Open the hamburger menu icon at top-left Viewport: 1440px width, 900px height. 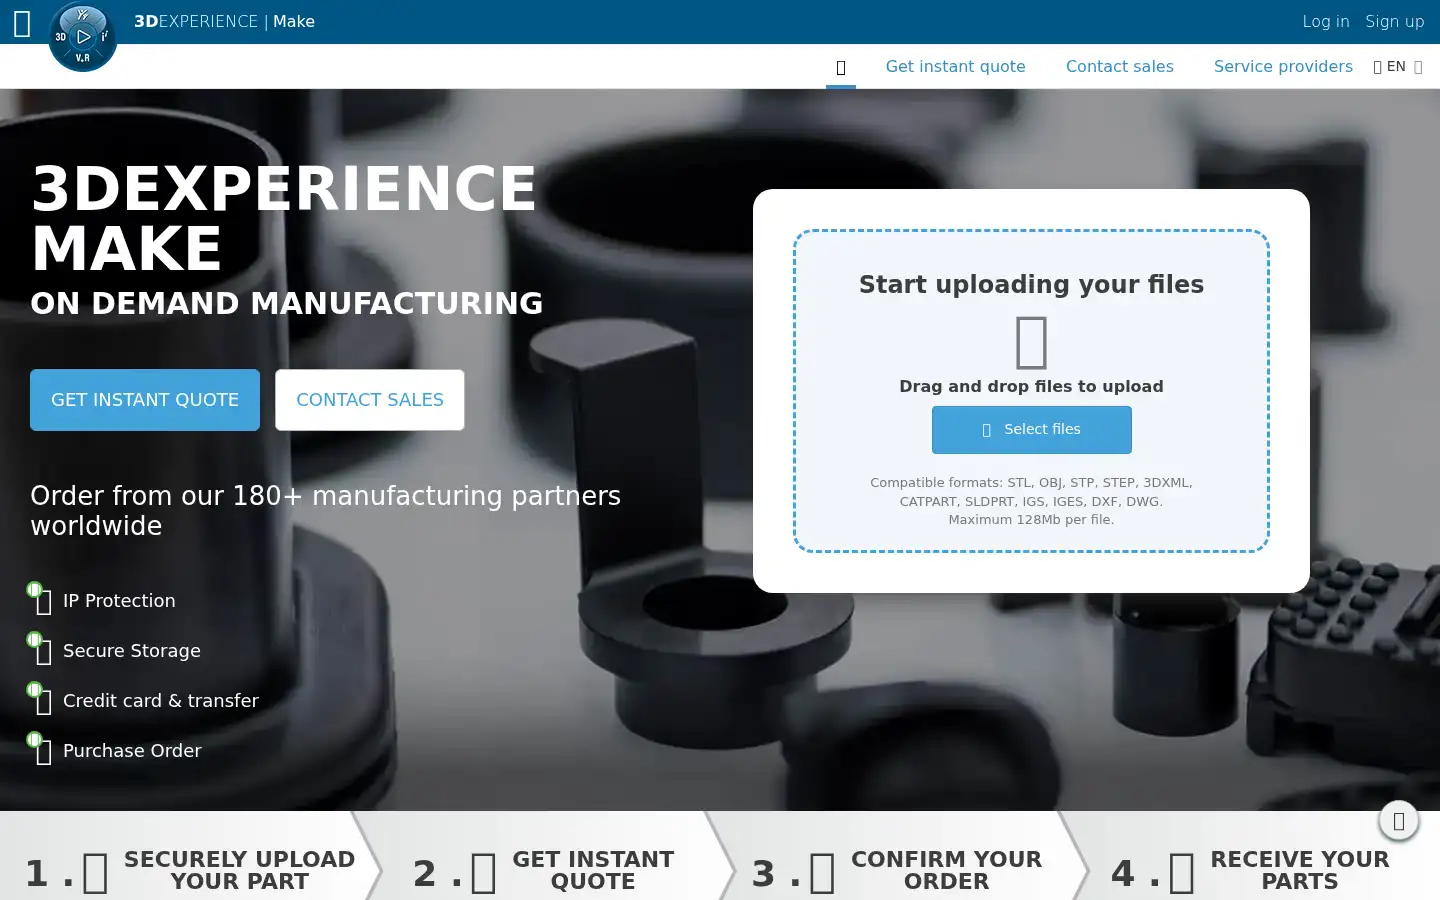[x=22, y=23]
